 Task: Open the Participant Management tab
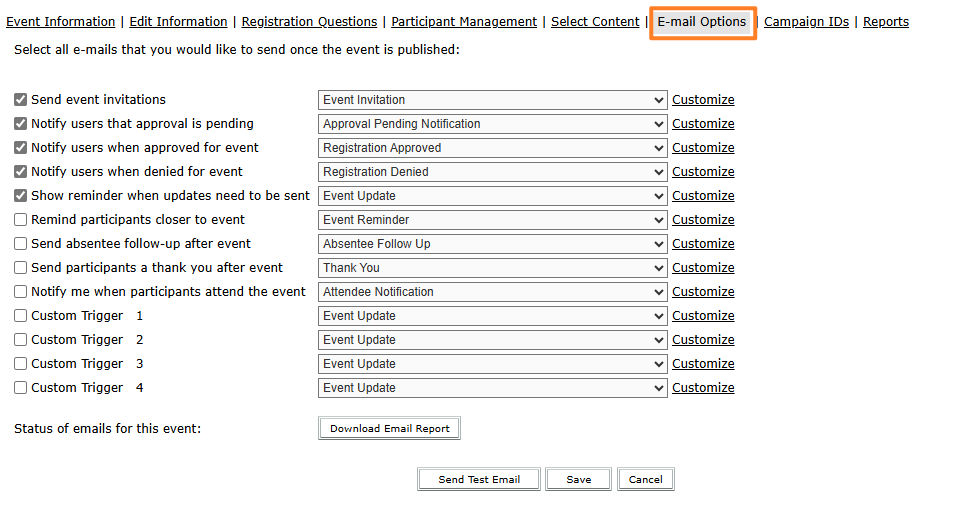pyautogui.click(x=464, y=22)
